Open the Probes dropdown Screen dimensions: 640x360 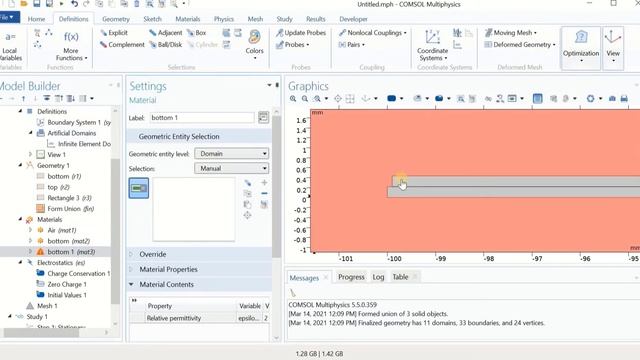pos(293,44)
